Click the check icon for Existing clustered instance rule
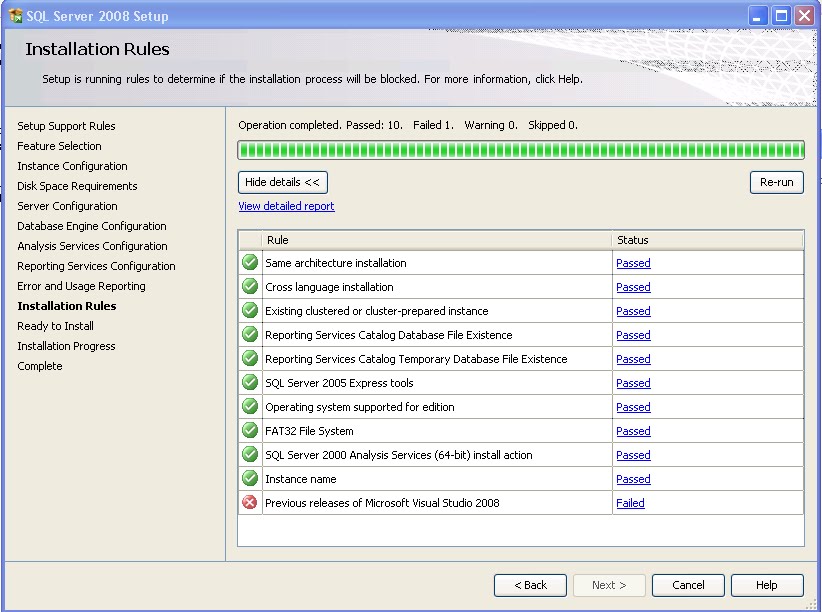Image resolution: width=822 pixels, height=612 pixels. (250, 310)
